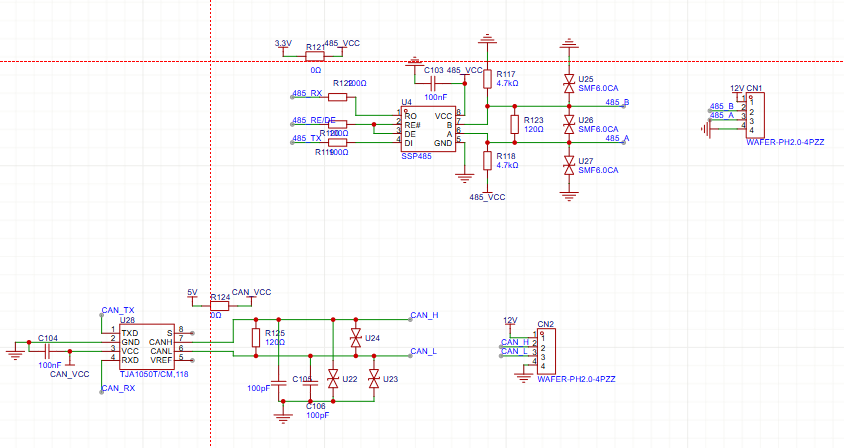Viewport: 844px width, 448px height.
Task: Select TVS diode U26 symbol
Action: pos(569,124)
